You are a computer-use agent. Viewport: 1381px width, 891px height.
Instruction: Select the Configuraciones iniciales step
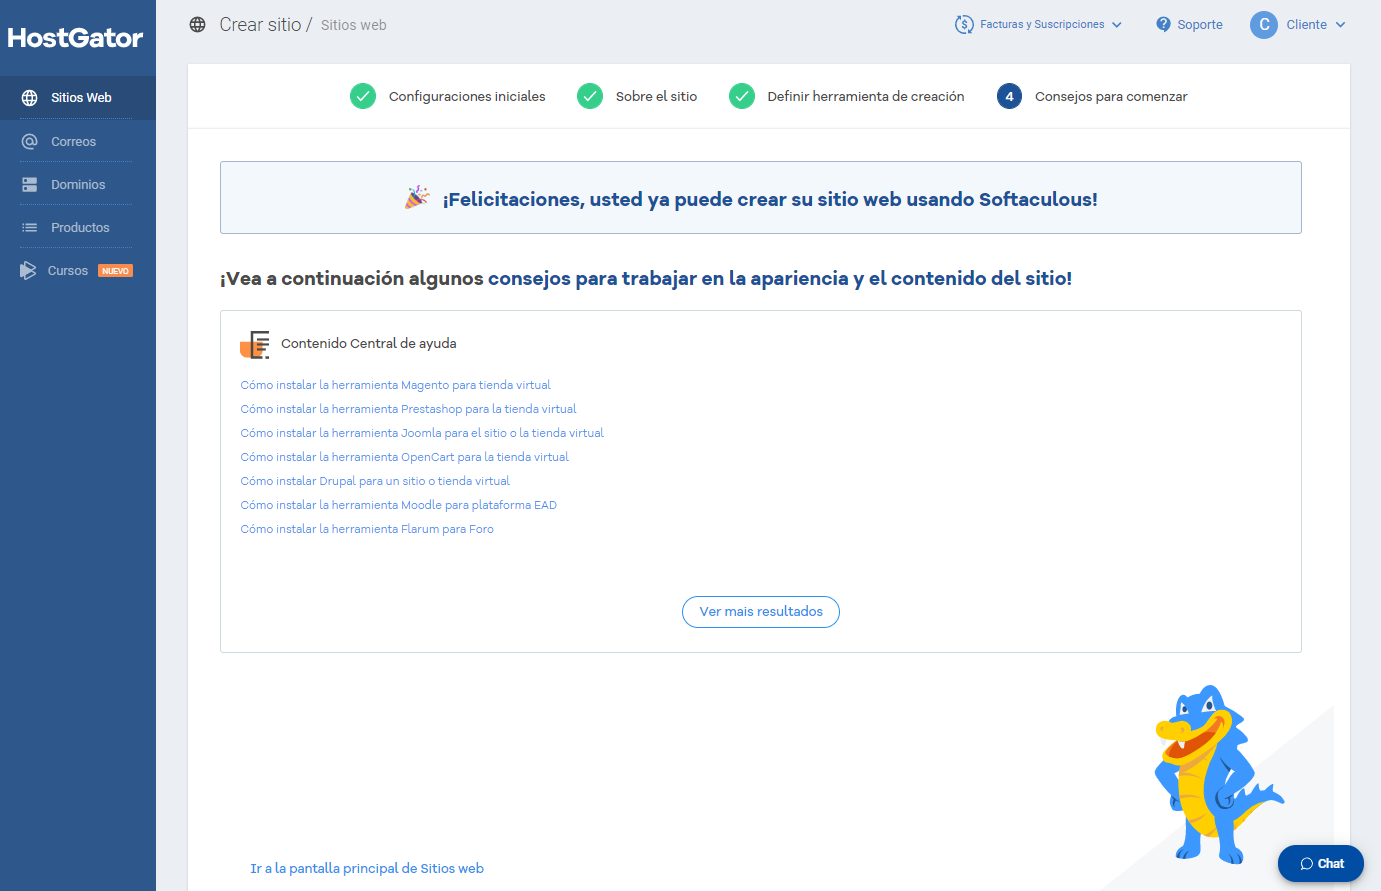(467, 97)
